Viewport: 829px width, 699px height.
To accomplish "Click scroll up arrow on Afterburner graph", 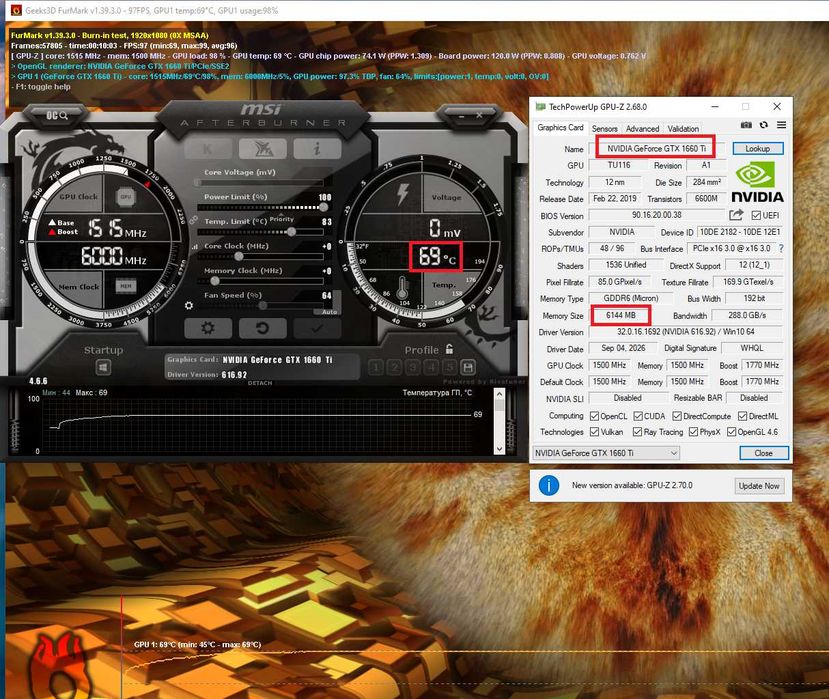I will 500,394.
